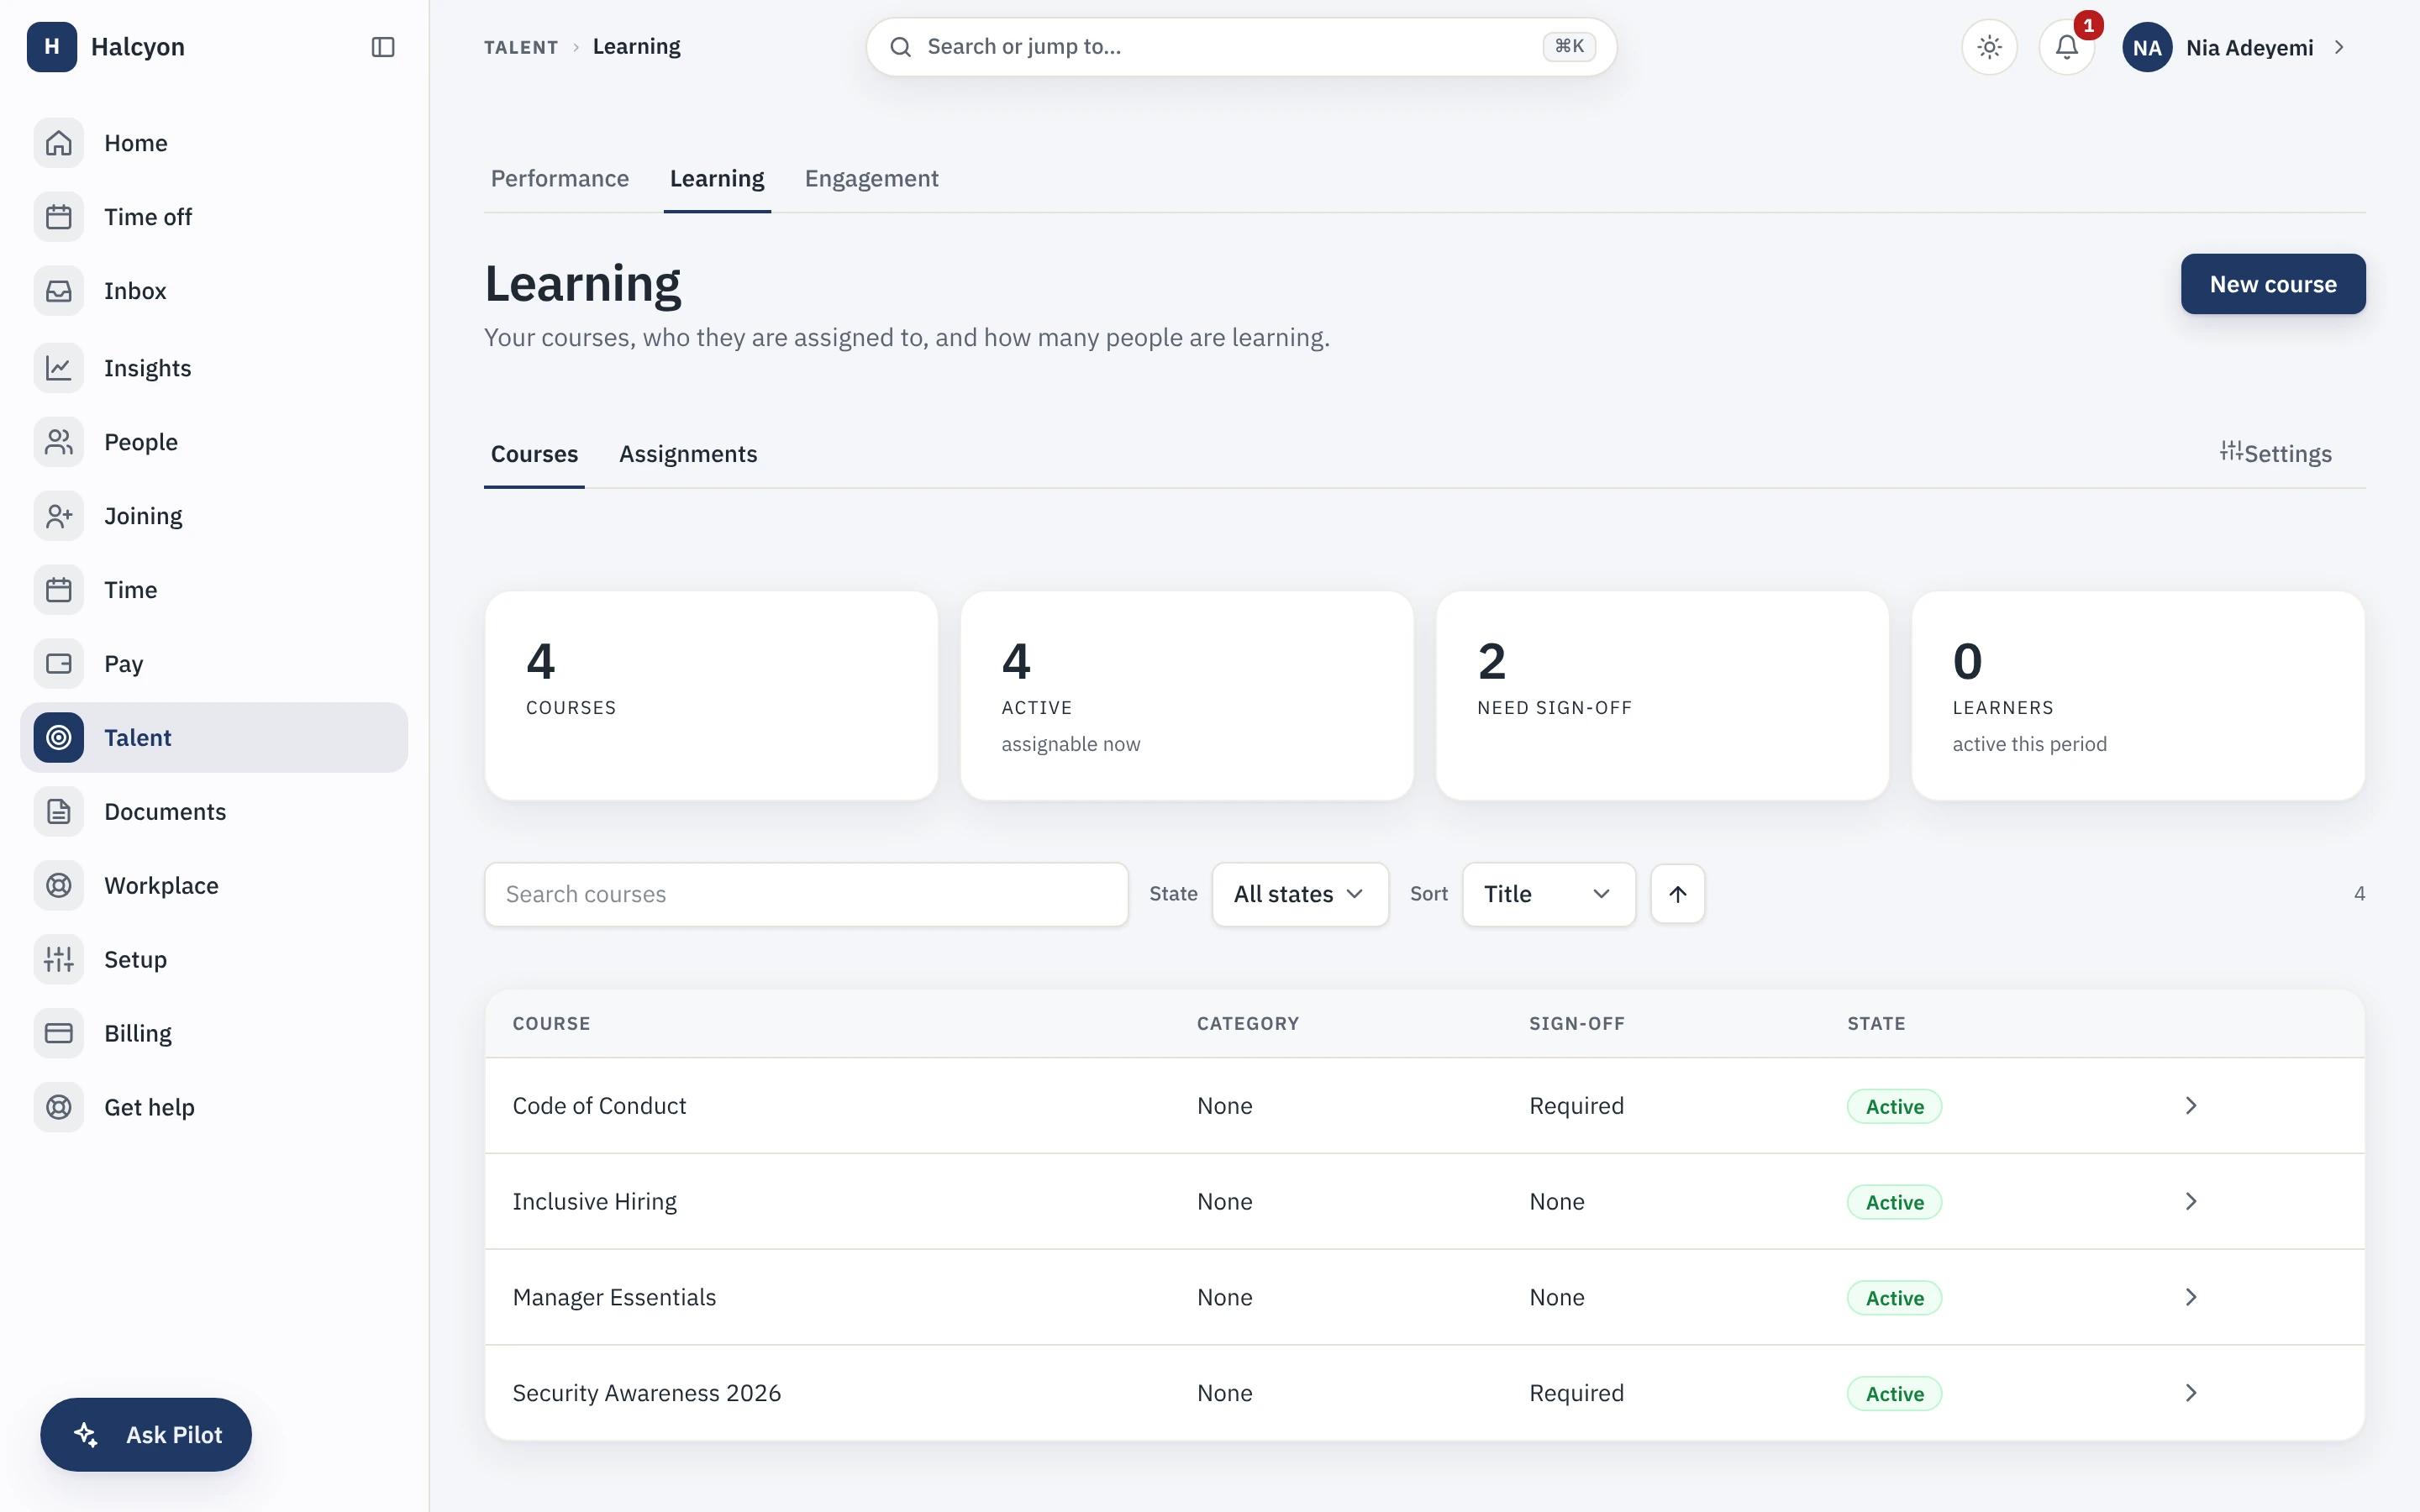This screenshot has height=1512, width=2420.
Task: Click the Security Awareness 2026 title
Action: coord(646,1394)
